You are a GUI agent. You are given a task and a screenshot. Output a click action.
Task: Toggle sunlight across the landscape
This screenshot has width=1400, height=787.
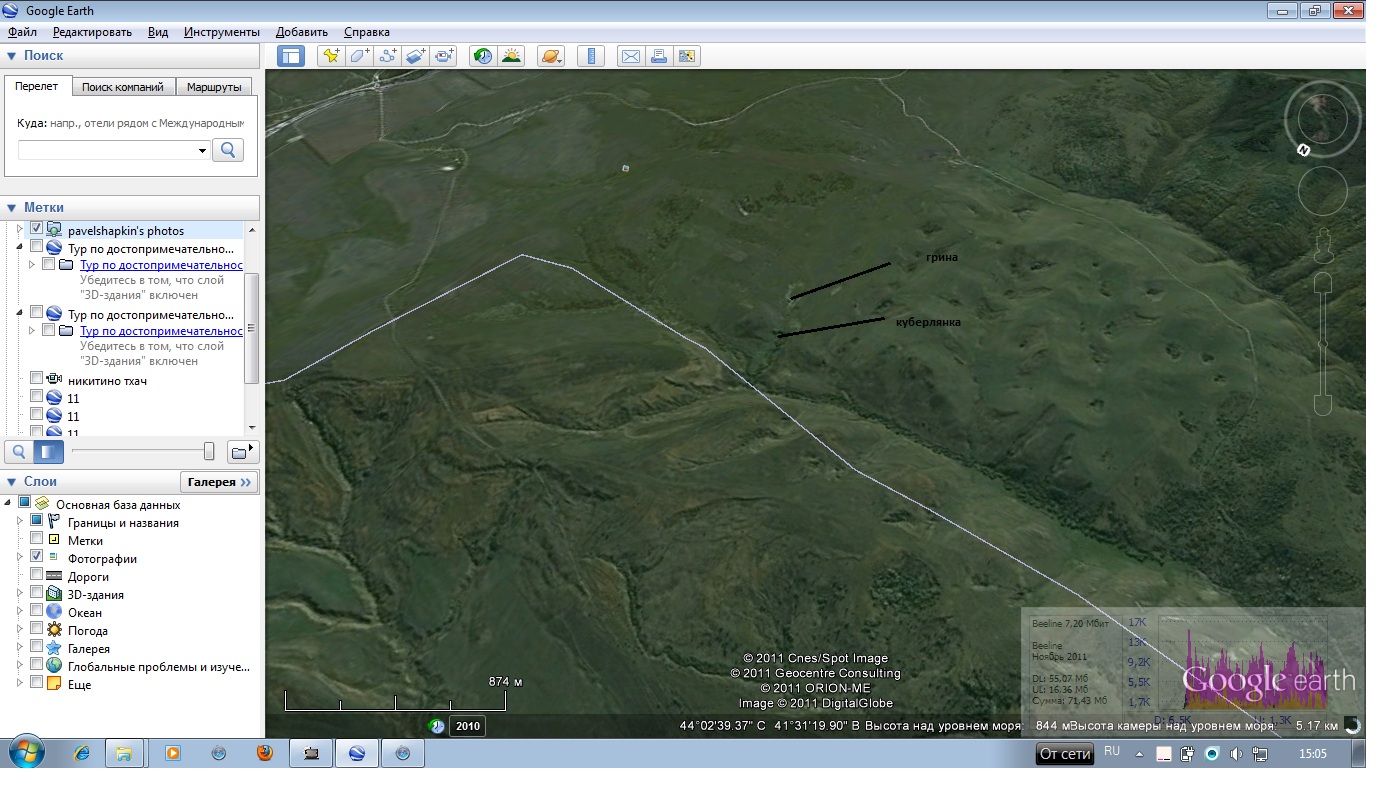coord(511,56)
